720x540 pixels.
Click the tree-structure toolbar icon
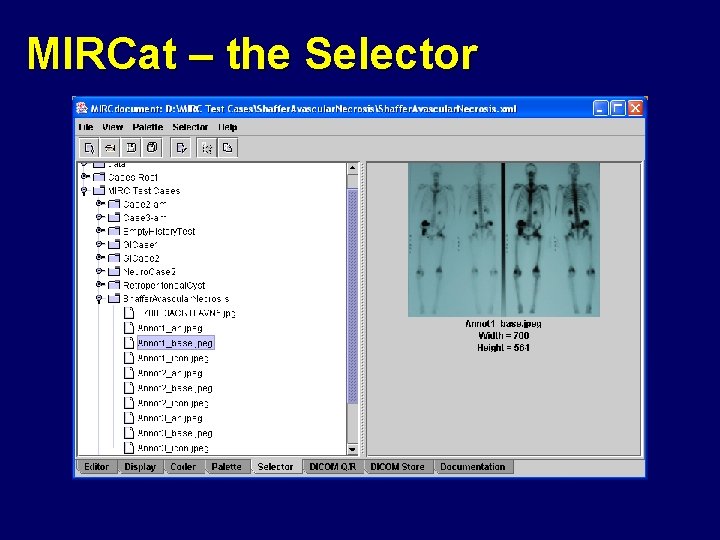click(x=207, y=148)
